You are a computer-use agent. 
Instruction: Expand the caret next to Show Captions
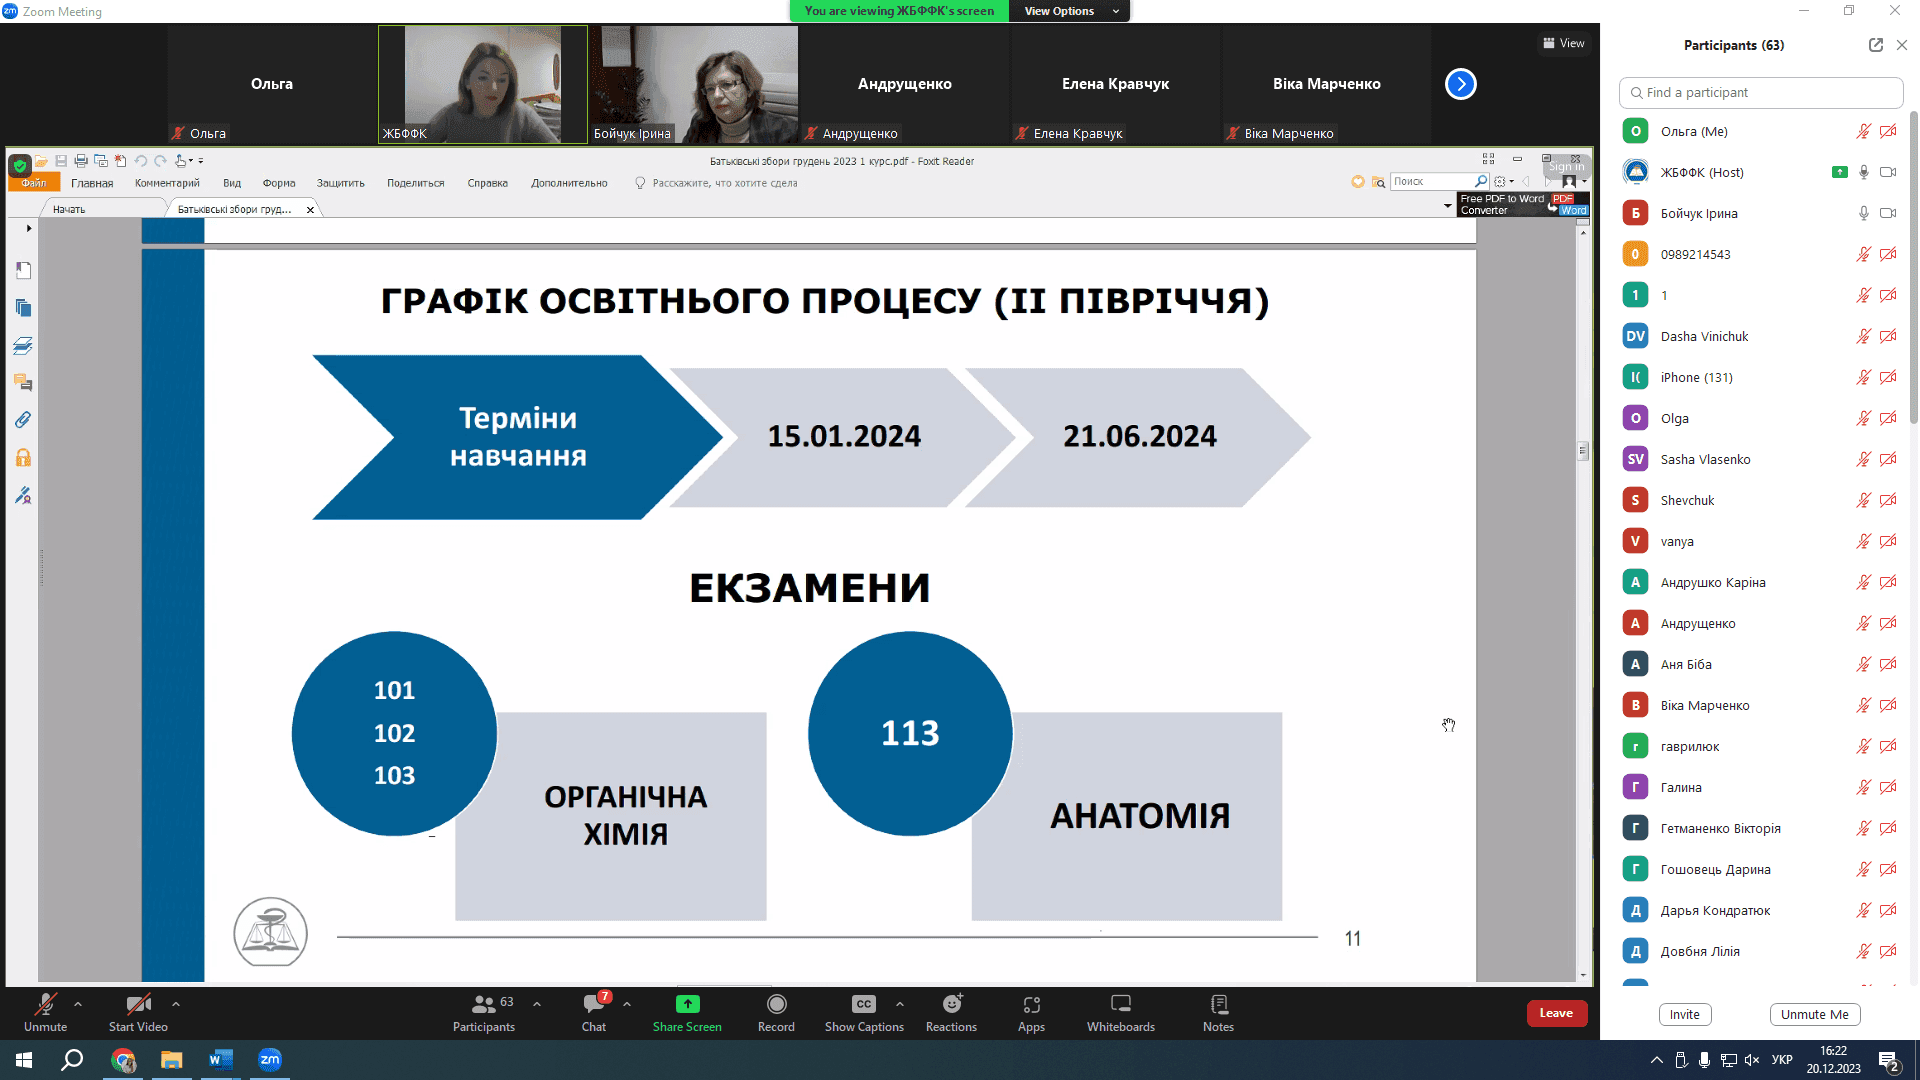click(900, 1004)
